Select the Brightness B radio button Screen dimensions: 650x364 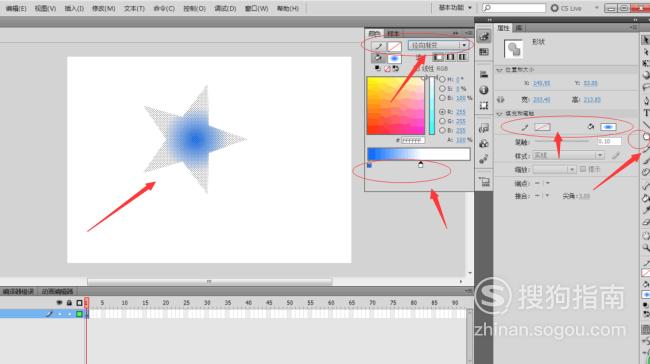(x=442, y=98)
